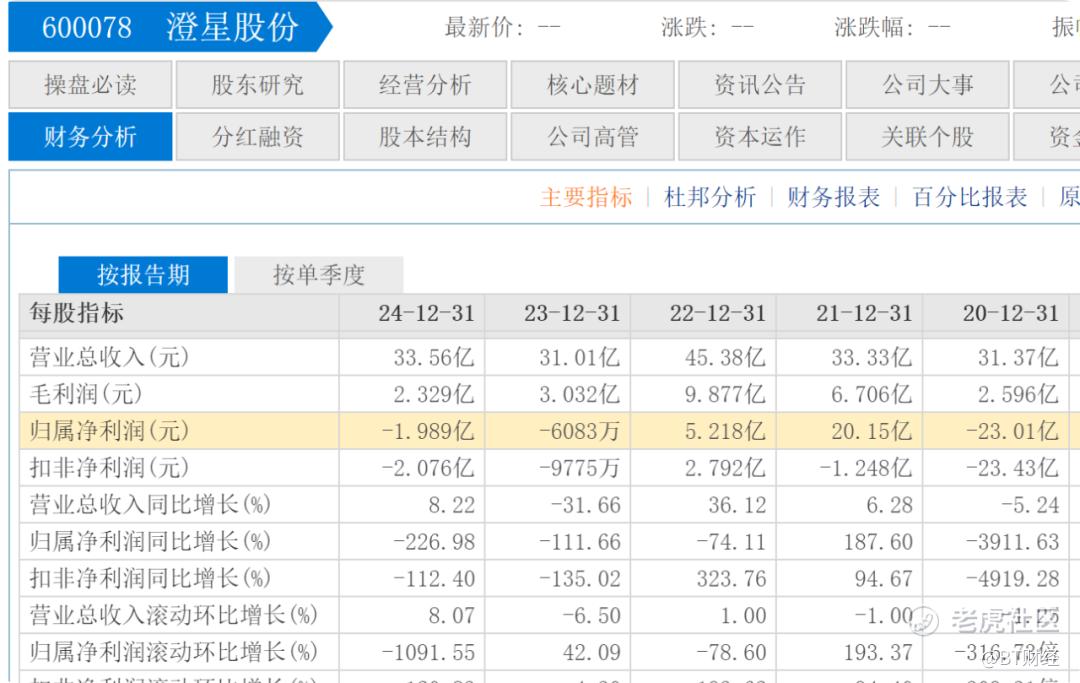Select the 财务分析 tab
The width and height of the screenshot is (1080, 683).
coord(90,136)
